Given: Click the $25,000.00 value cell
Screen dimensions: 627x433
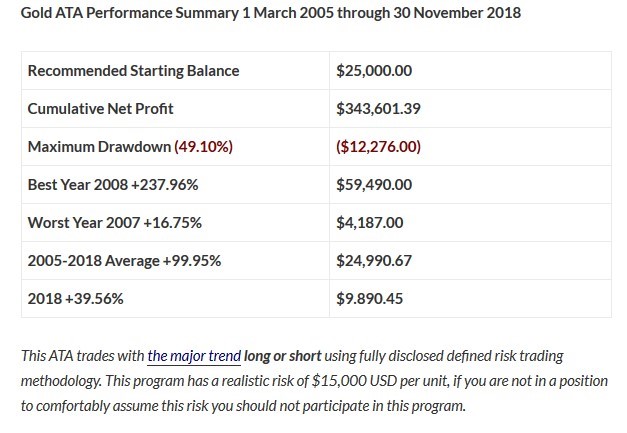Looking at the screenshot, I should point(376,71).
